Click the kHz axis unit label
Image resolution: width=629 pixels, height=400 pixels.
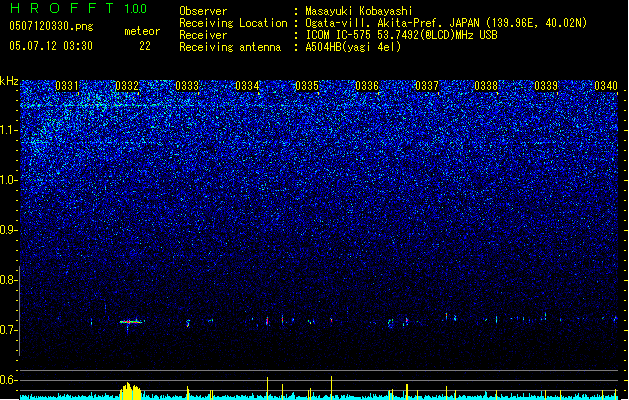pyautogui.click(x=9, y=81)
